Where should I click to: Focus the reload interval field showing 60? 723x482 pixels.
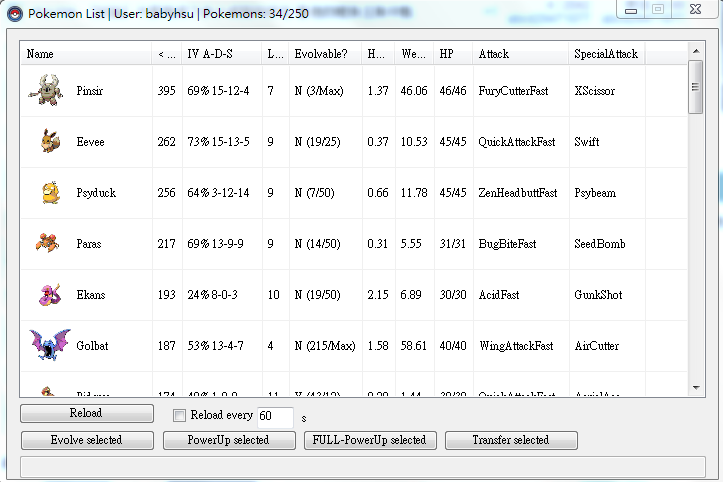click(x=275, y=416)
